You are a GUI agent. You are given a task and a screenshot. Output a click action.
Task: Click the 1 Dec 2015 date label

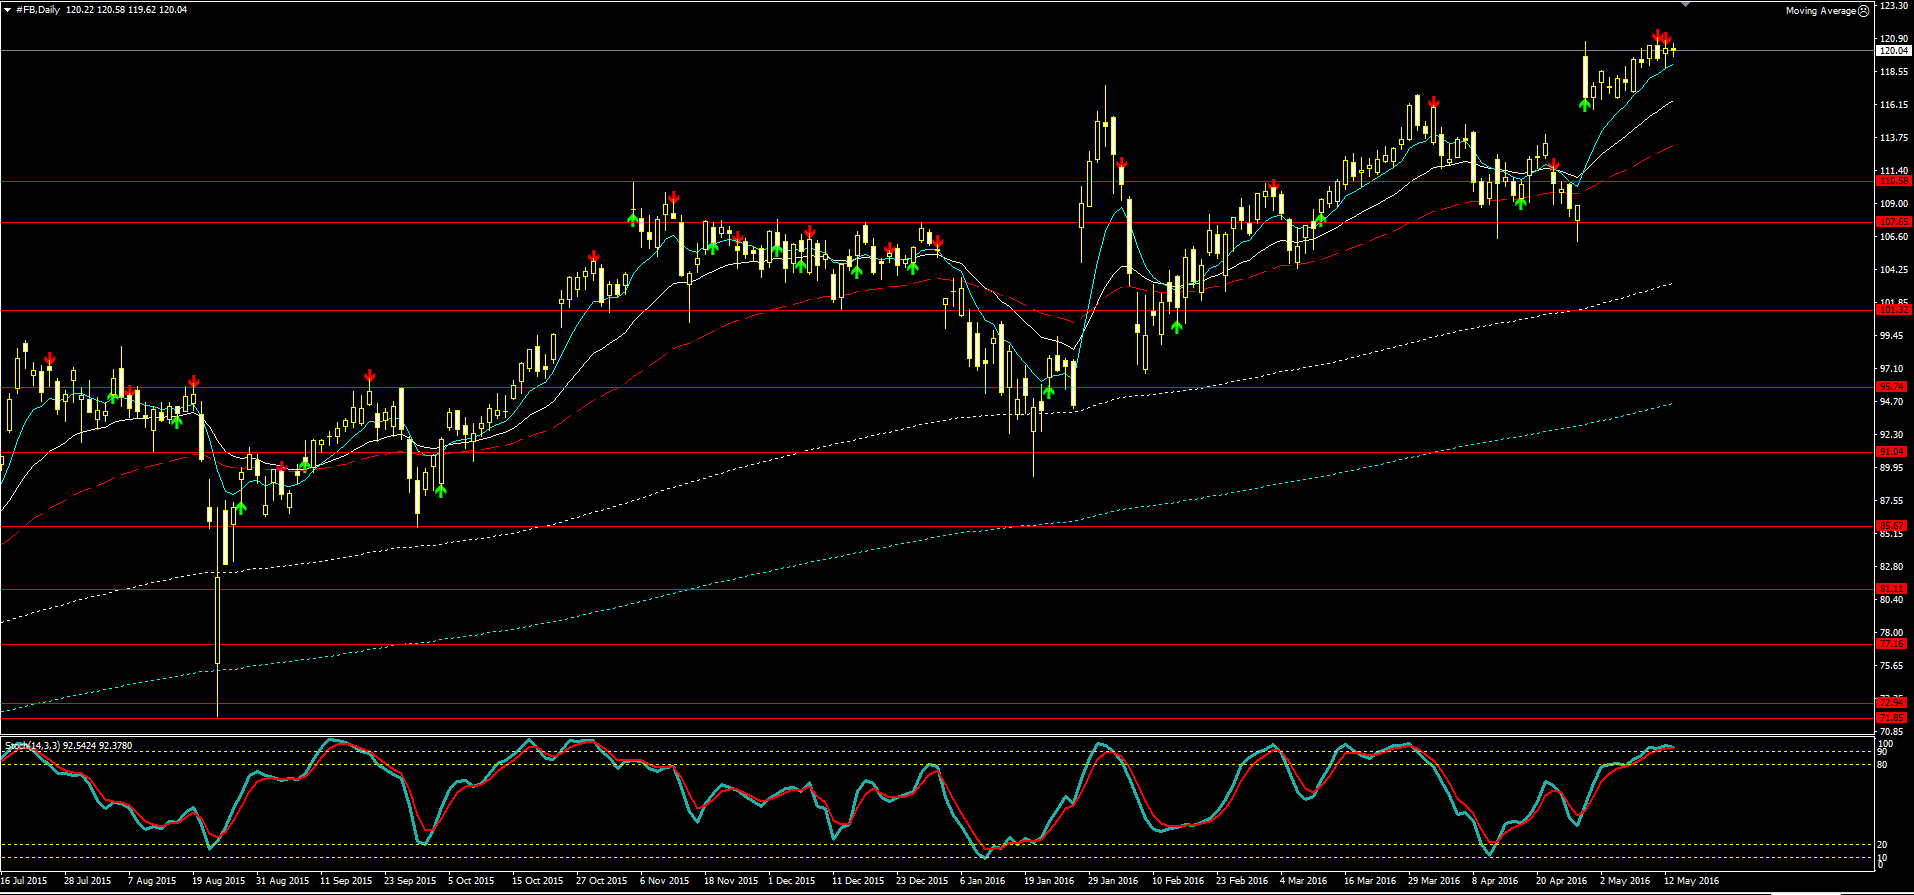tap(792, 881)
